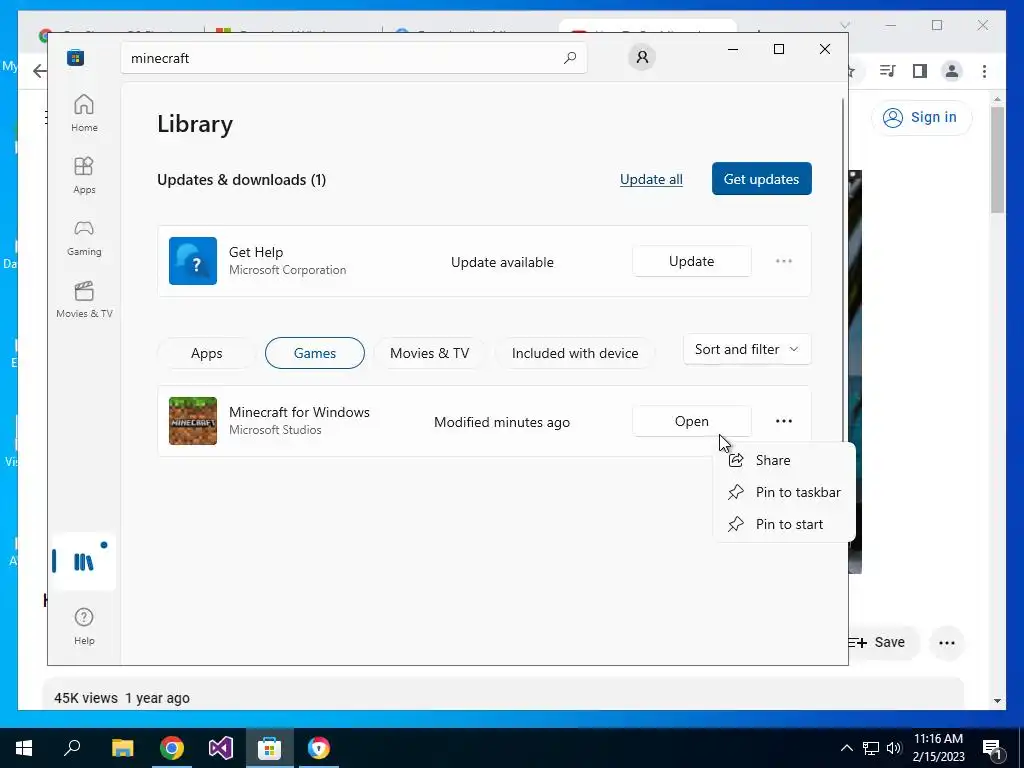Click the 'Update available' status text
This screenshot has height=768, width=1024.
pyautogui.click(x=502, y=263)
